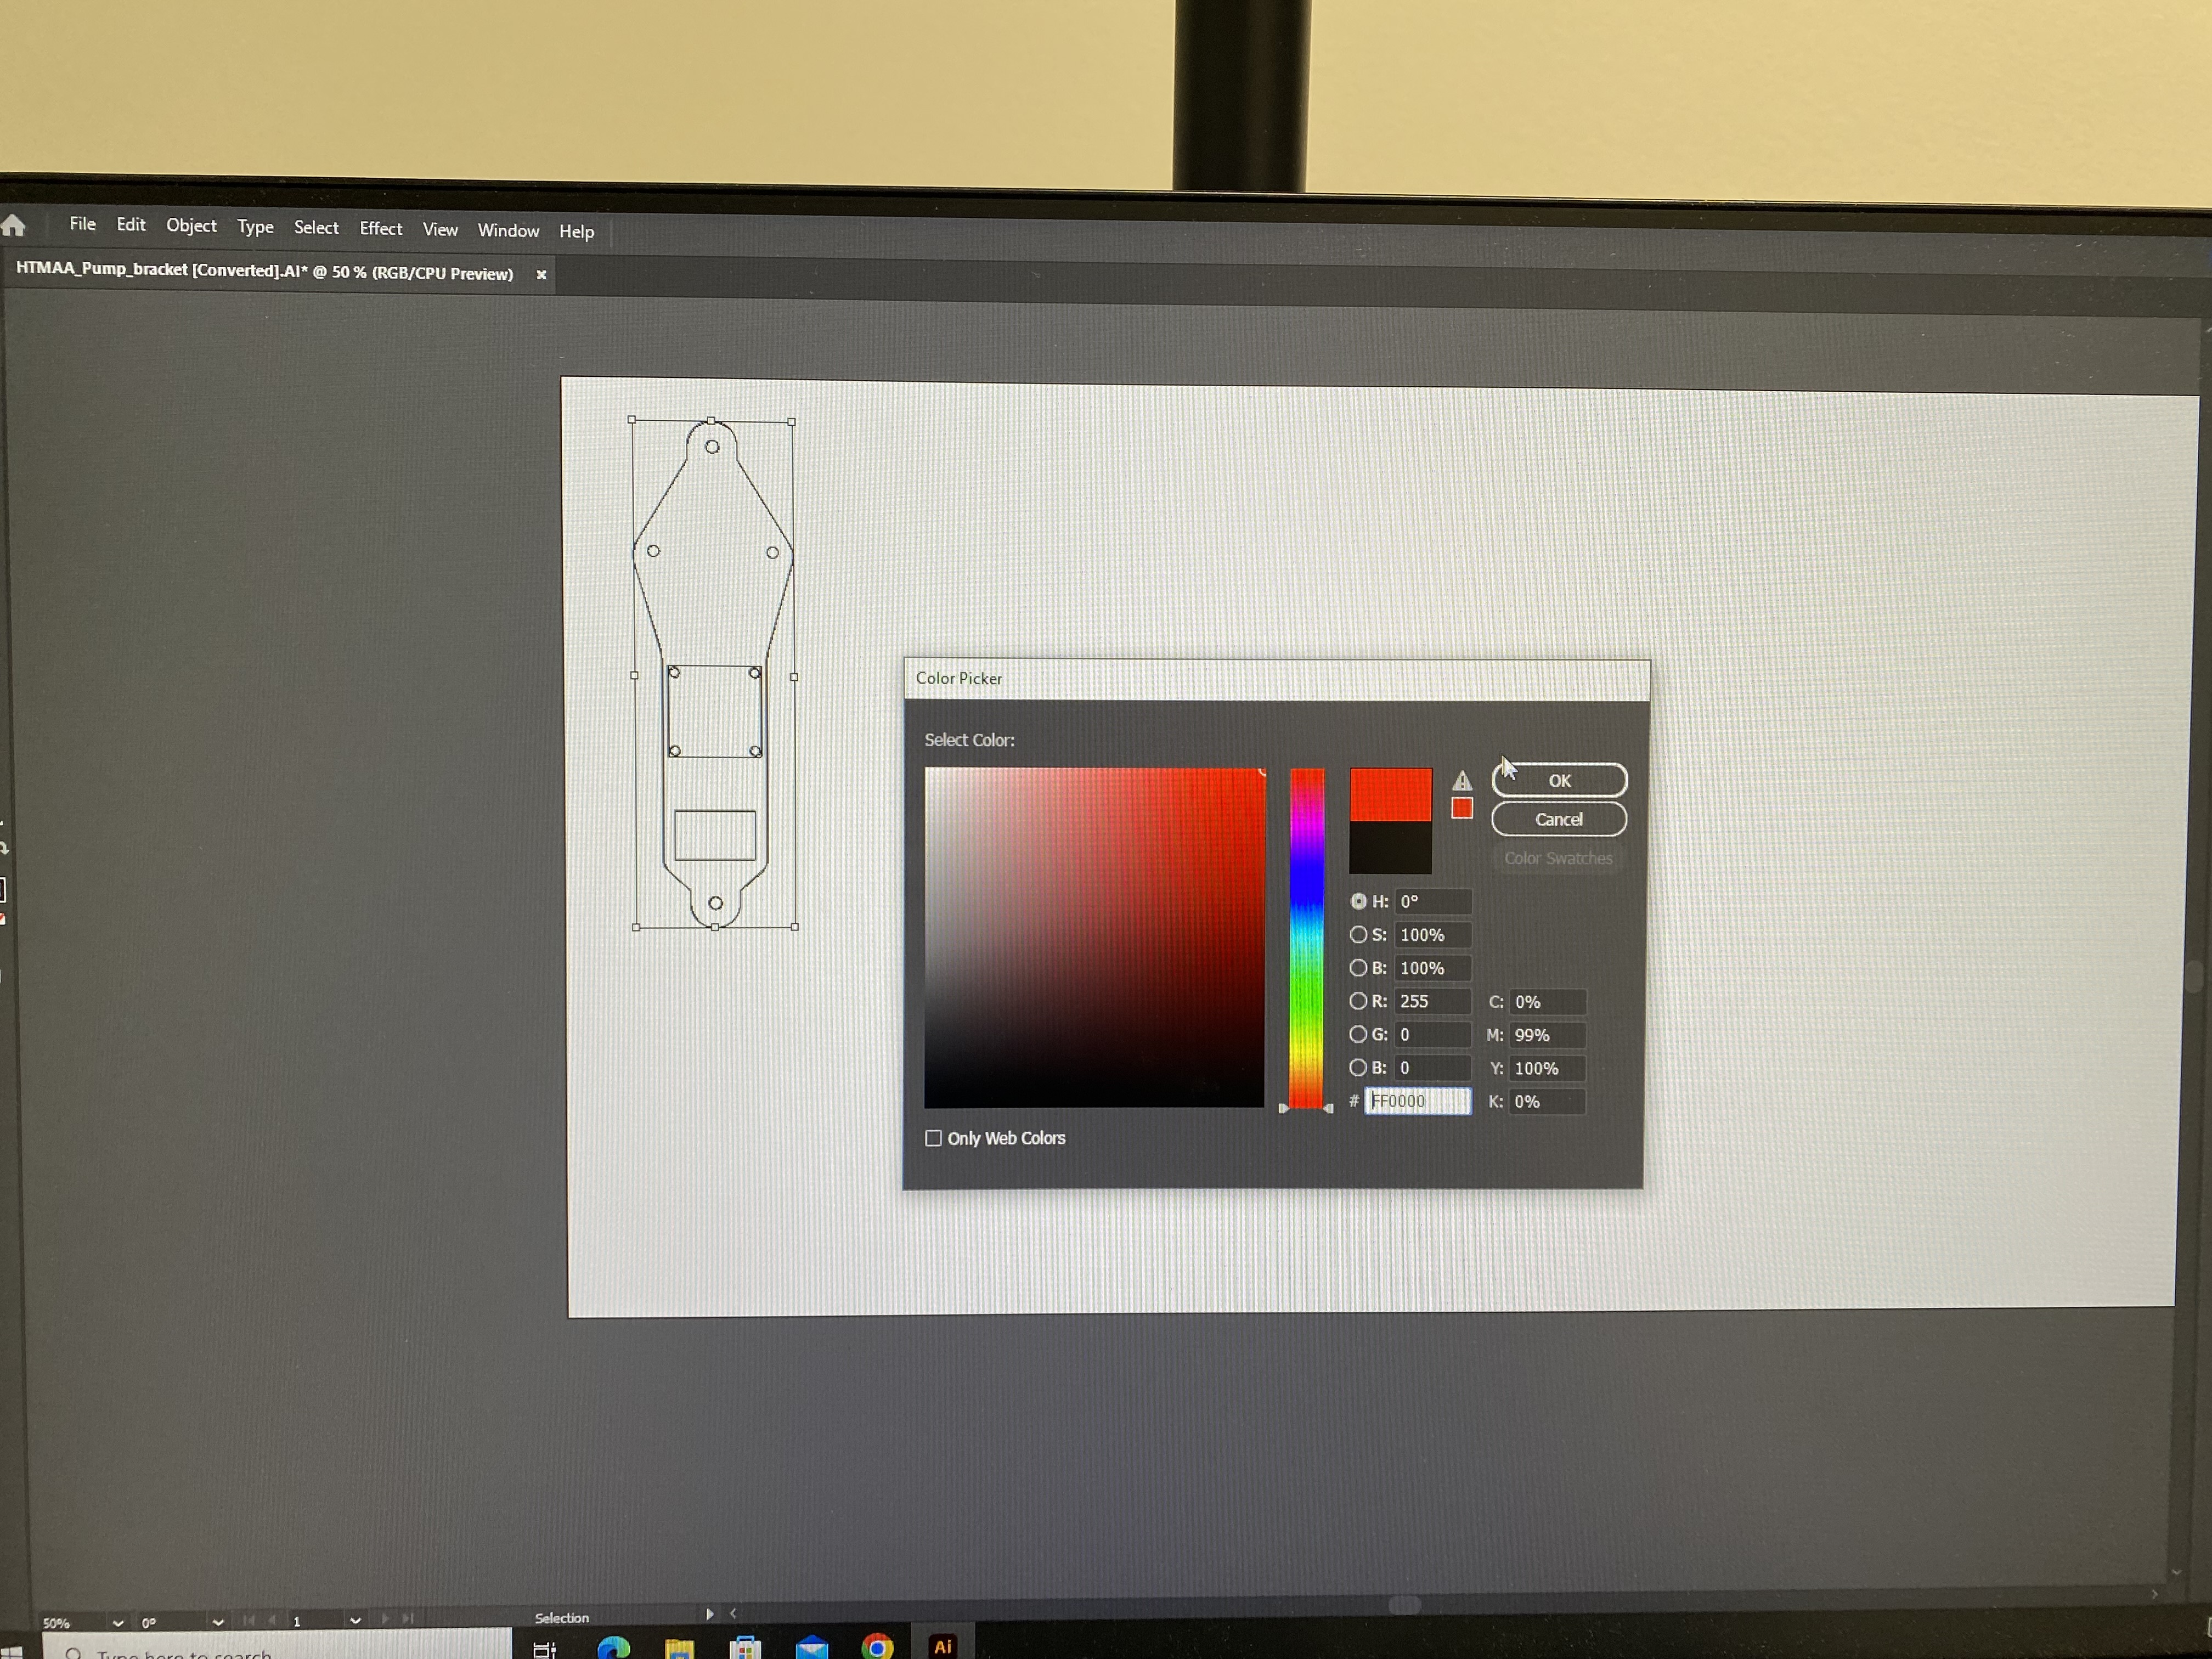
Task: Open the rotate view angle dropdown
Action: (x=218, y=1621)
